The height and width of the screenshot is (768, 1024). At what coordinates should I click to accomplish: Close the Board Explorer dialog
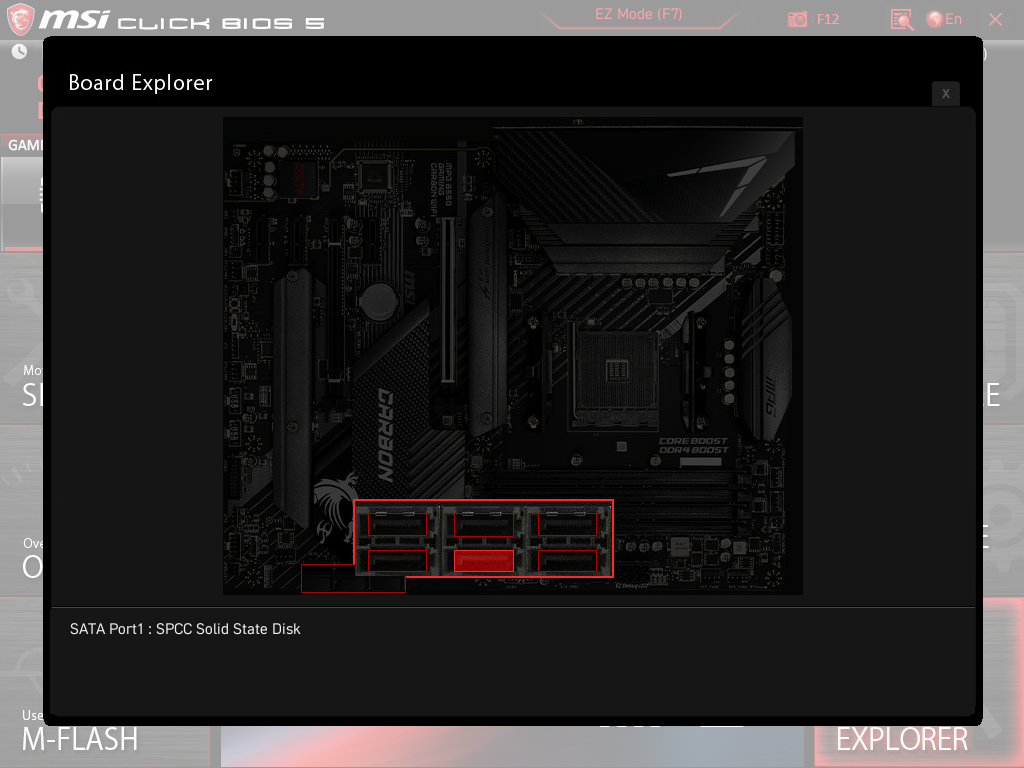(945, 93)
